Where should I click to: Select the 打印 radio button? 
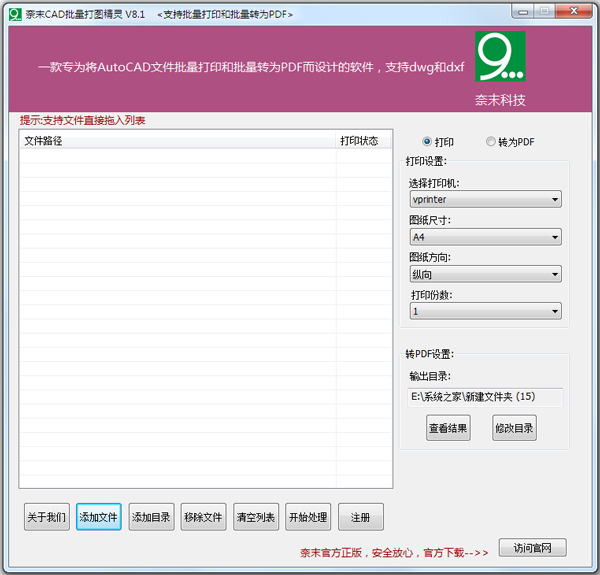click(428, 142)
